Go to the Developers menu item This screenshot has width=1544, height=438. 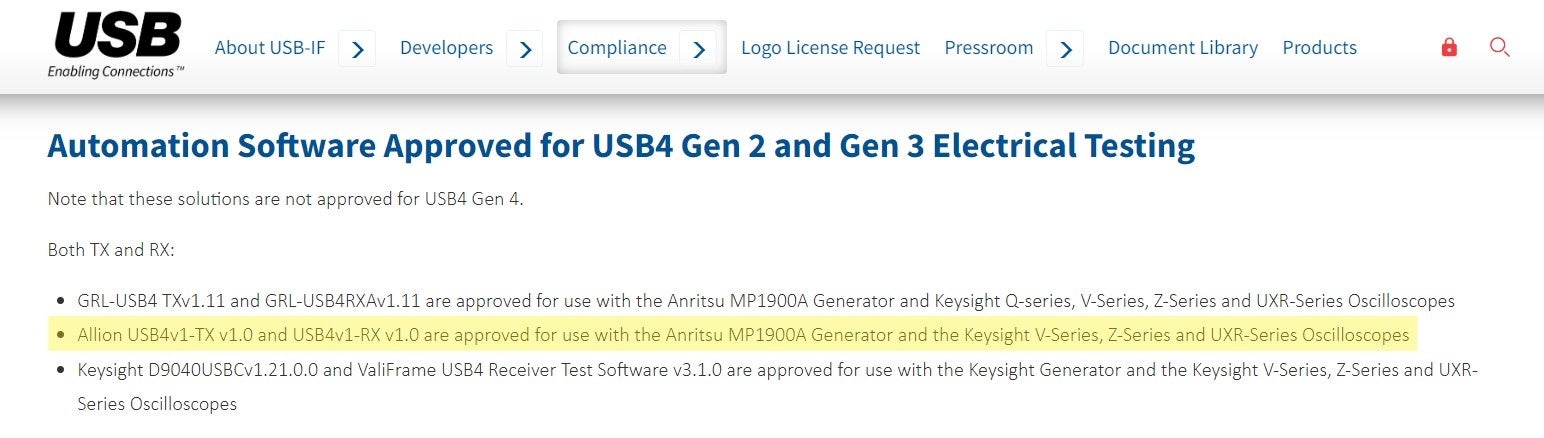point(446,48)
